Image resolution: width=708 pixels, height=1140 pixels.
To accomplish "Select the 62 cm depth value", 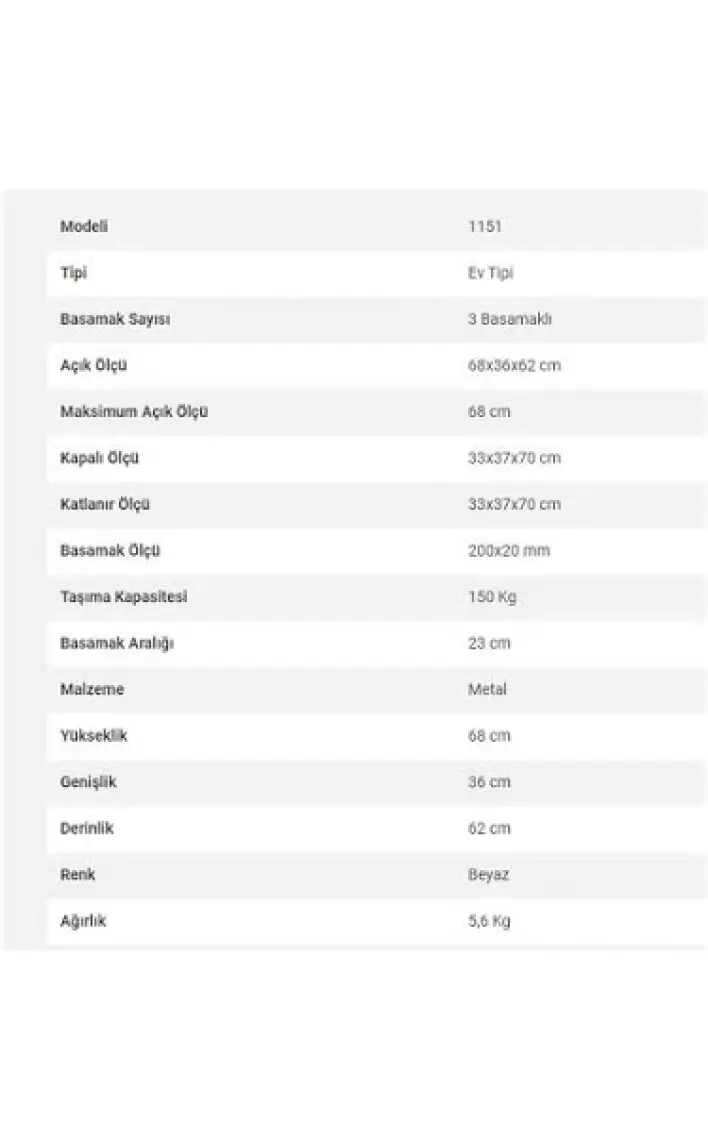I will point(489,828).
